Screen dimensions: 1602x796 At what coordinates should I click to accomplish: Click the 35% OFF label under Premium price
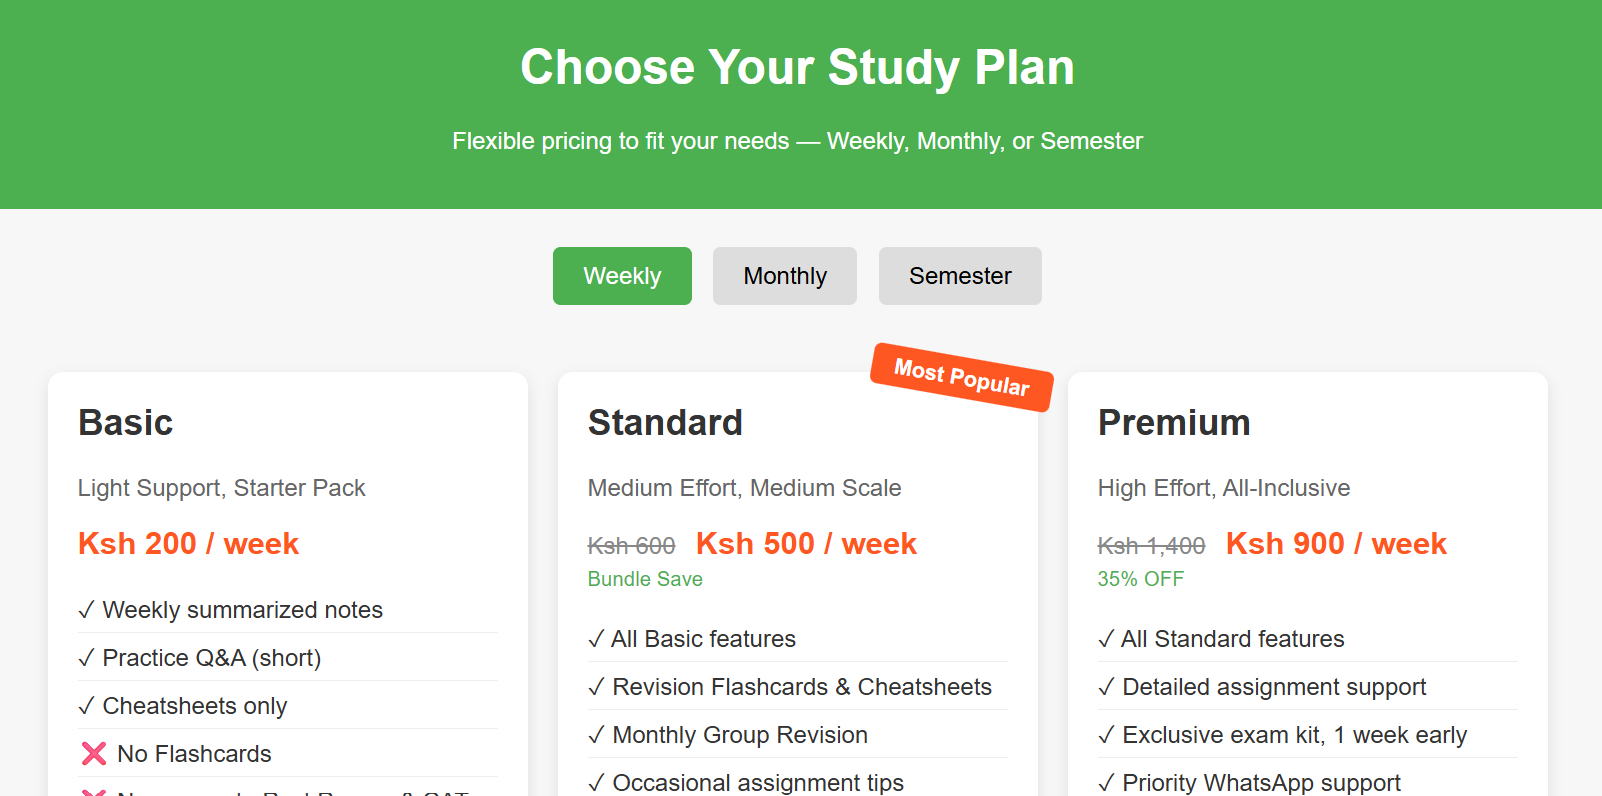pyautogui.click(x=1140, y=578)
